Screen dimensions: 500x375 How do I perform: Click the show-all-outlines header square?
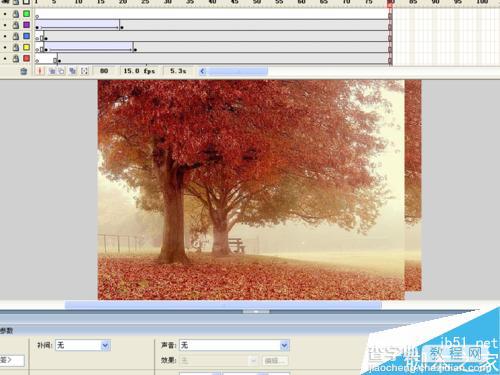pyautogui.click(x=26, y=2)
